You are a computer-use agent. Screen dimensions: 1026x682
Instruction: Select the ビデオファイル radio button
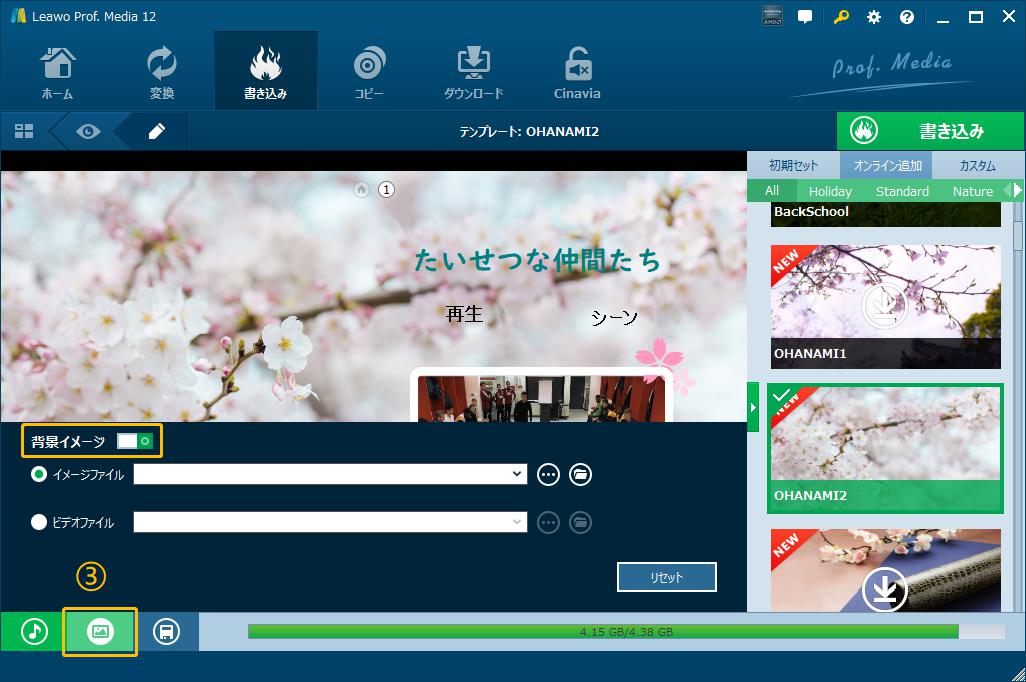tap(39, 522)
